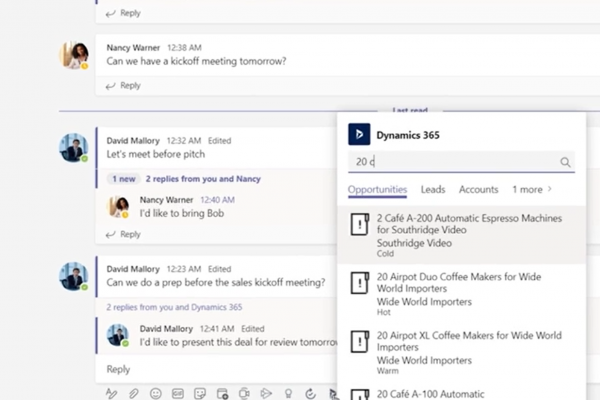
Task: Click David Mallory's avatar on 12:41 AM reply
Action: point(118,335)
